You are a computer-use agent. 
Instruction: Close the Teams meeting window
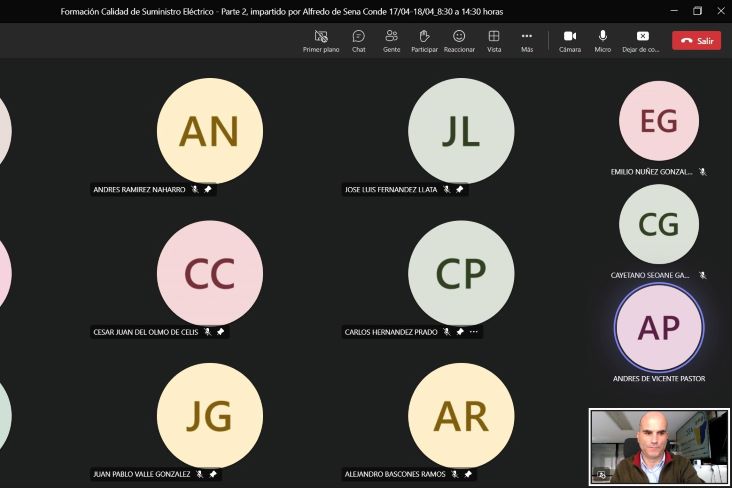pos(721,11)
